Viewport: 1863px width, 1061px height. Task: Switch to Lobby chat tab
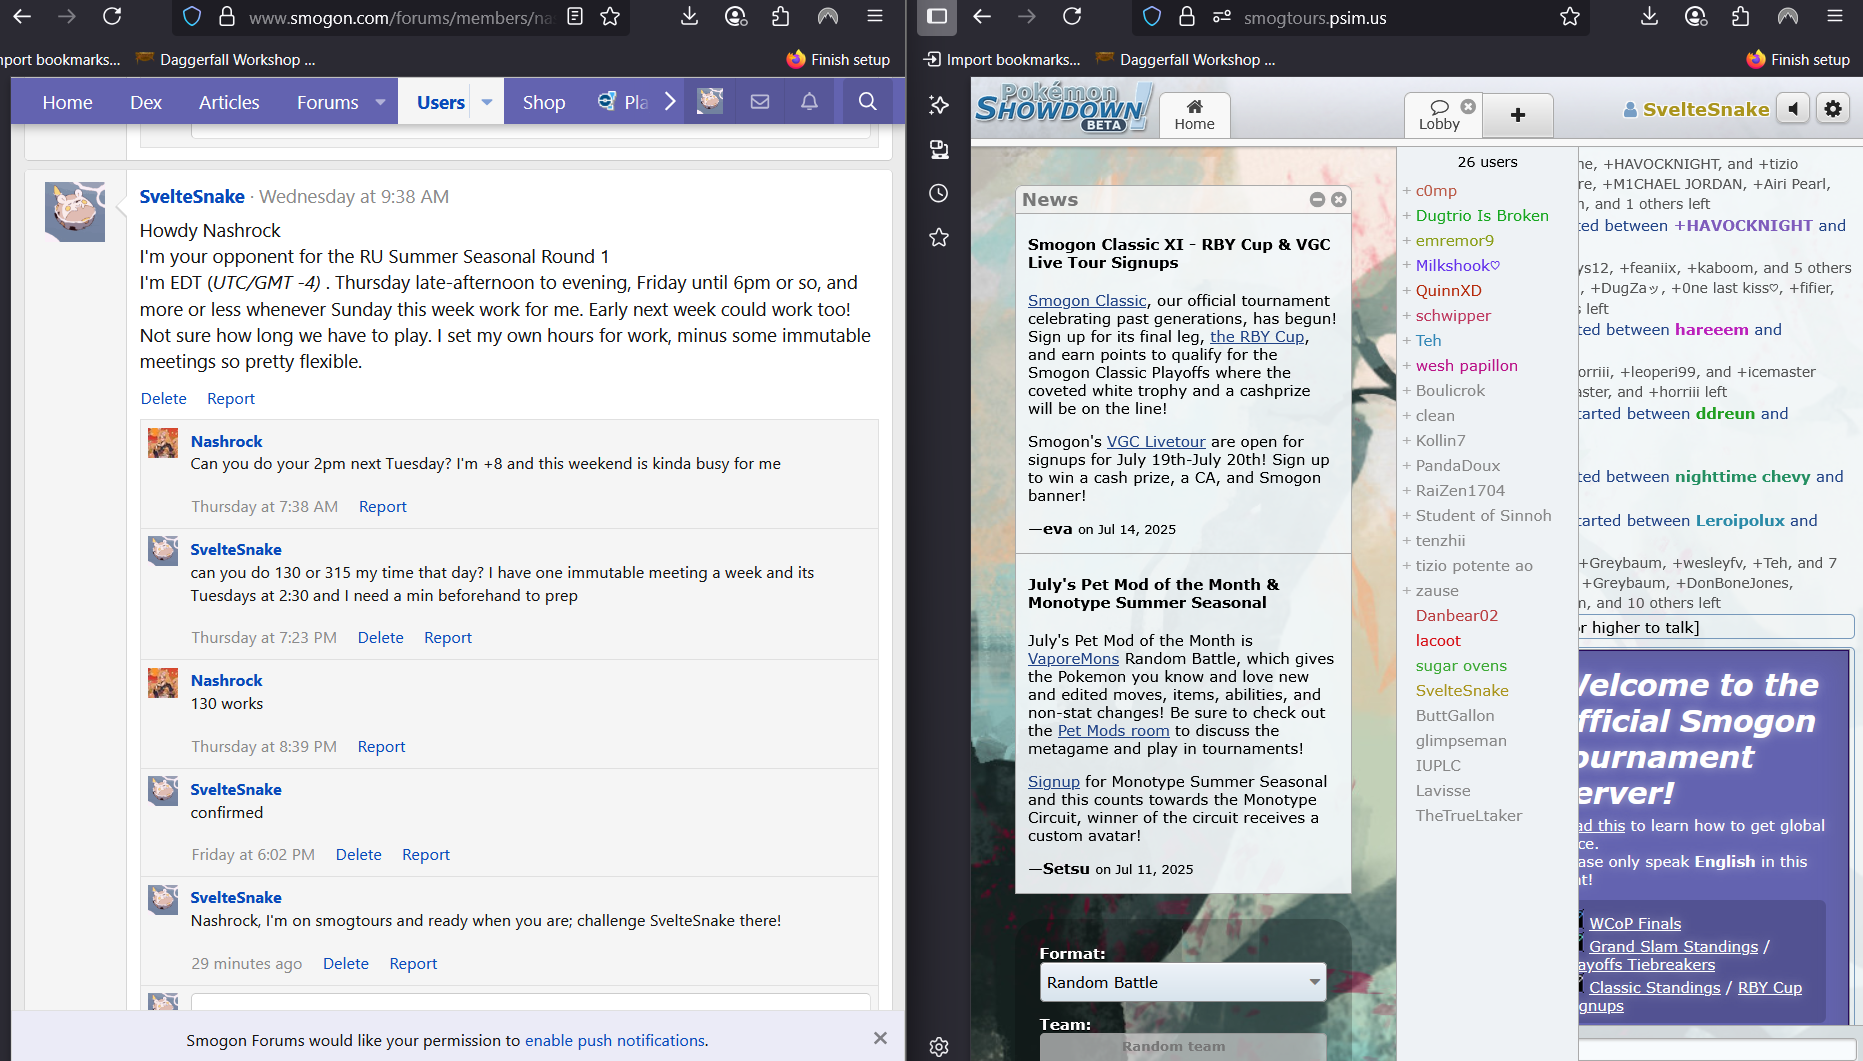pos(1438,115)
